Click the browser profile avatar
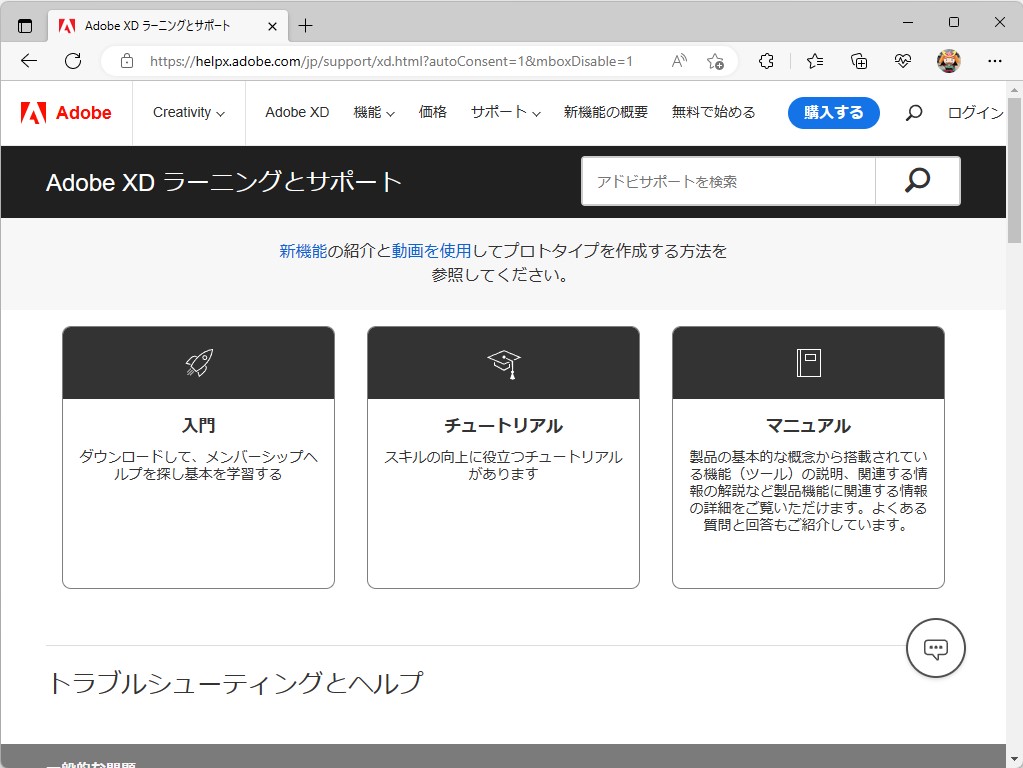Image resolution: width=1023 pixels, height=768 pixels. coord(948,61)
